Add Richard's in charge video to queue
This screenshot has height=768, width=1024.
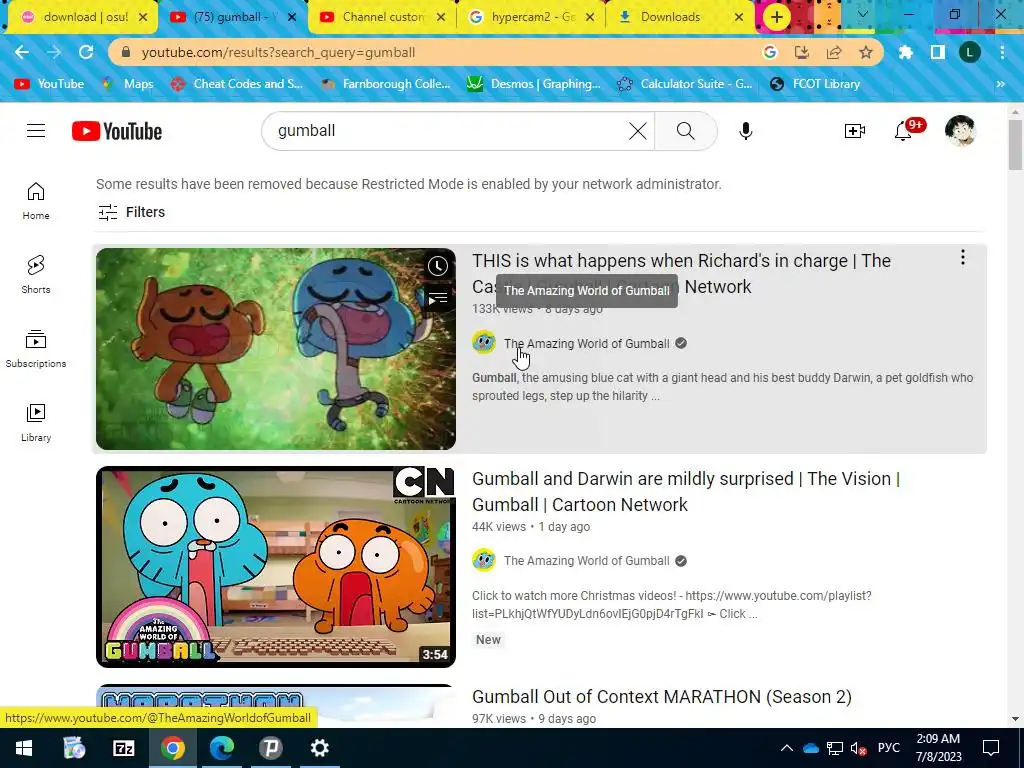[x=438, y=299]
